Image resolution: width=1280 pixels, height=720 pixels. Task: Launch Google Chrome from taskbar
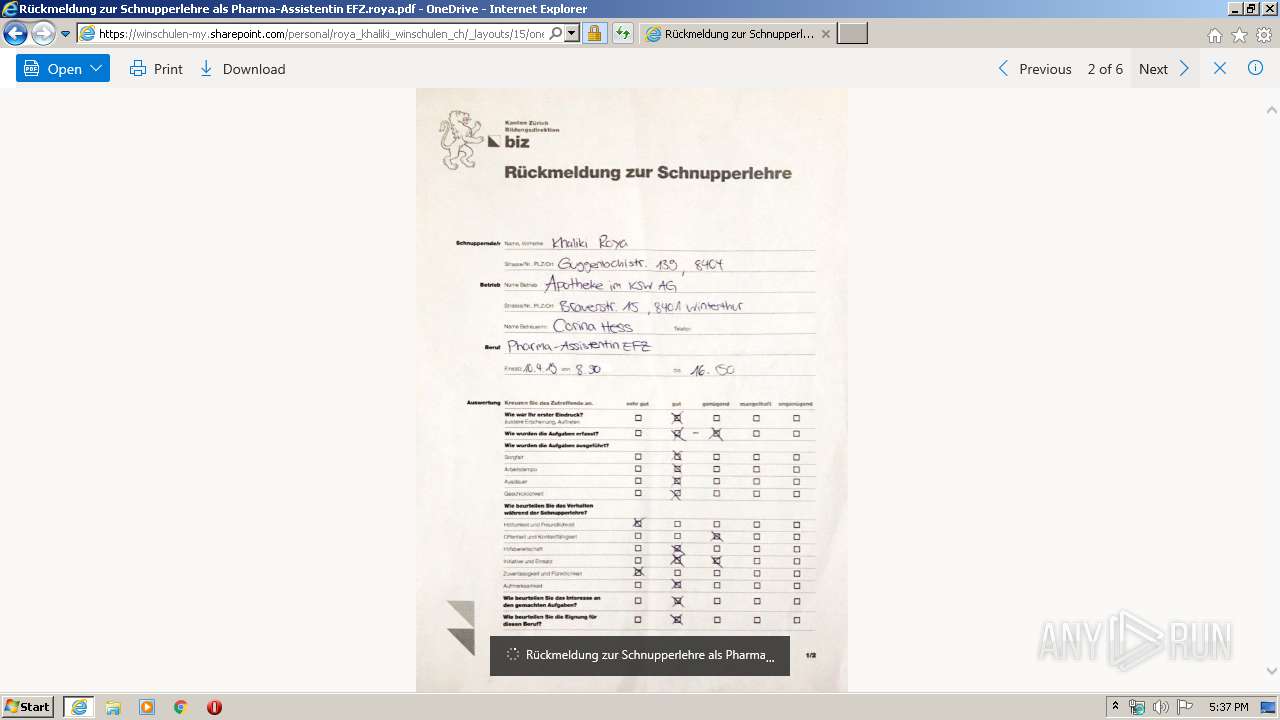pos(181,707)
